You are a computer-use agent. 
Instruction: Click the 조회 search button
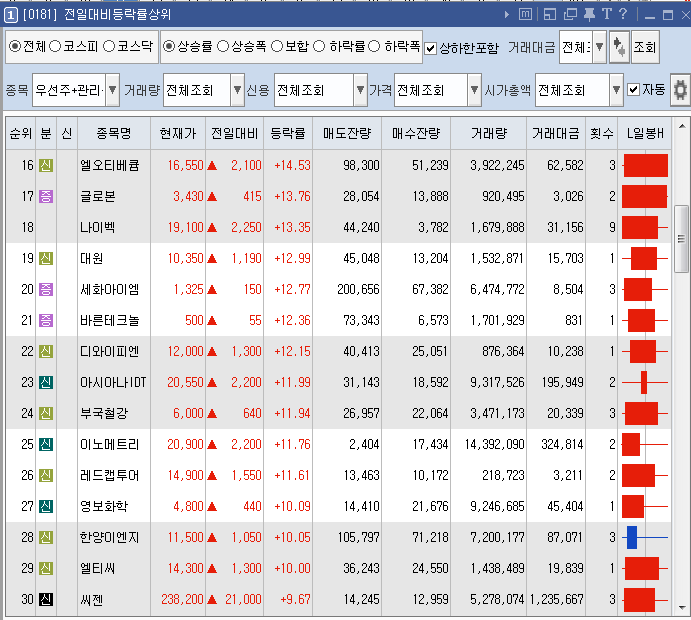click(x=645, y=47)
